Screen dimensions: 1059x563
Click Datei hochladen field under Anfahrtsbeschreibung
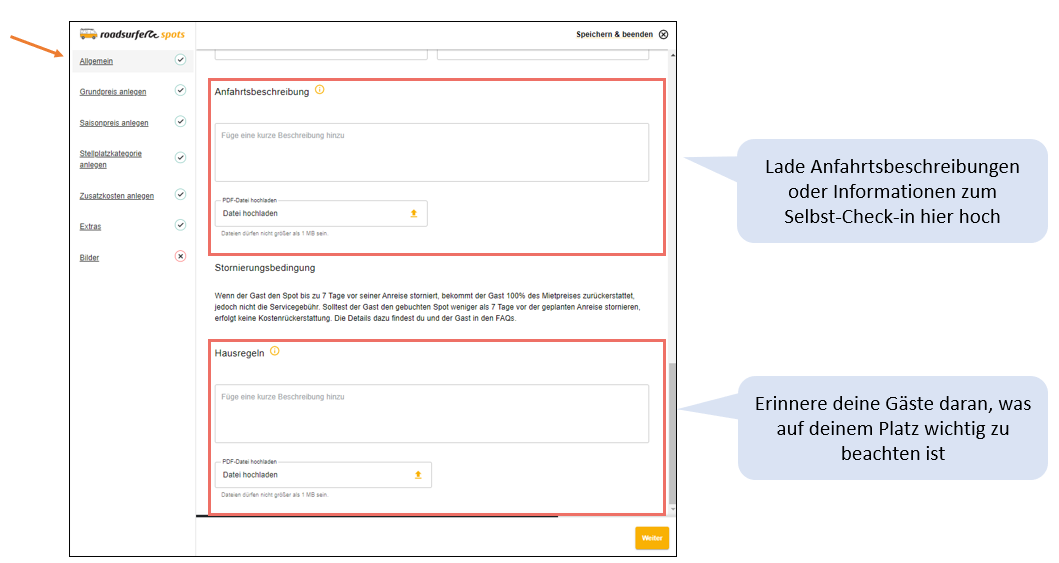321,213
